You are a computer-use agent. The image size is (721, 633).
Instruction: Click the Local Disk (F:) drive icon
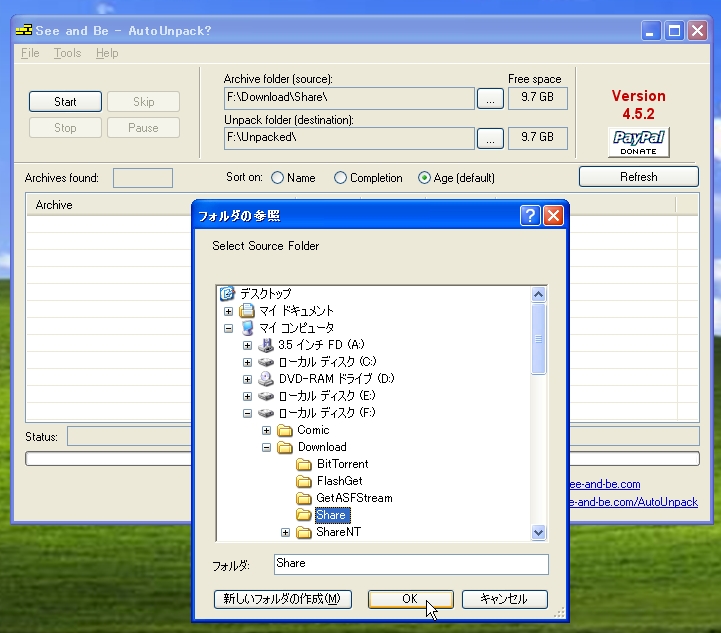(x=266, y=413)
